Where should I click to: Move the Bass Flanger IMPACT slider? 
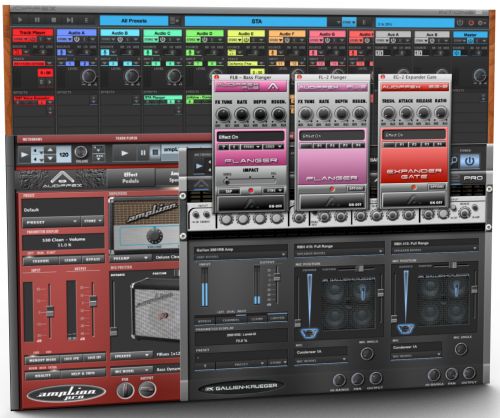click(x=227, y=182)
